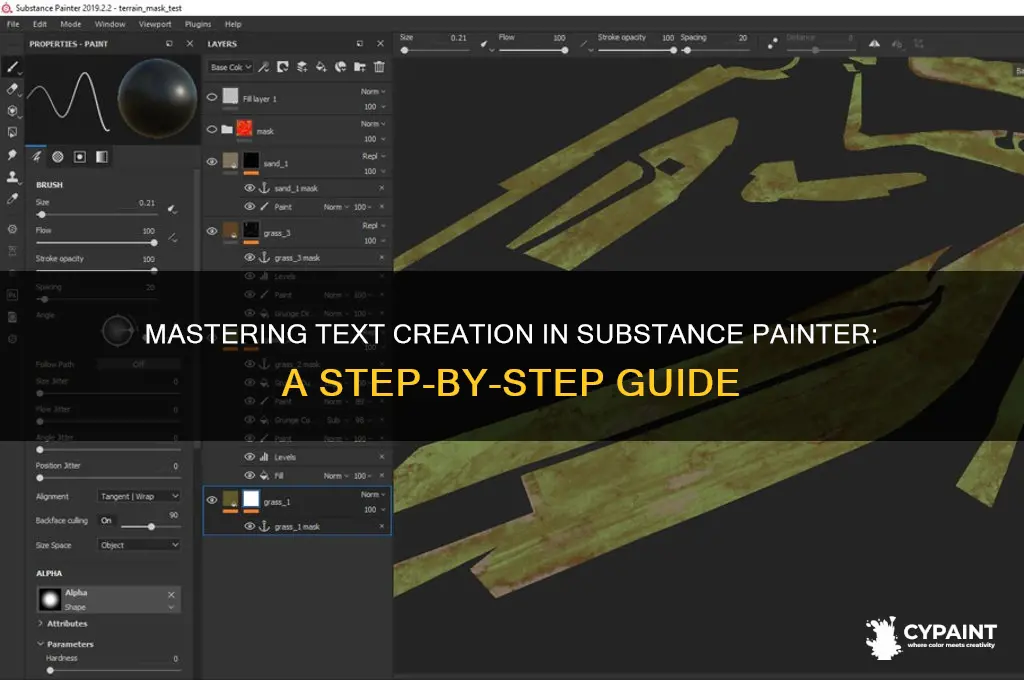Select the Projection tool
The width and height of the screenshot is (1024, 680).
click(12, 110)
